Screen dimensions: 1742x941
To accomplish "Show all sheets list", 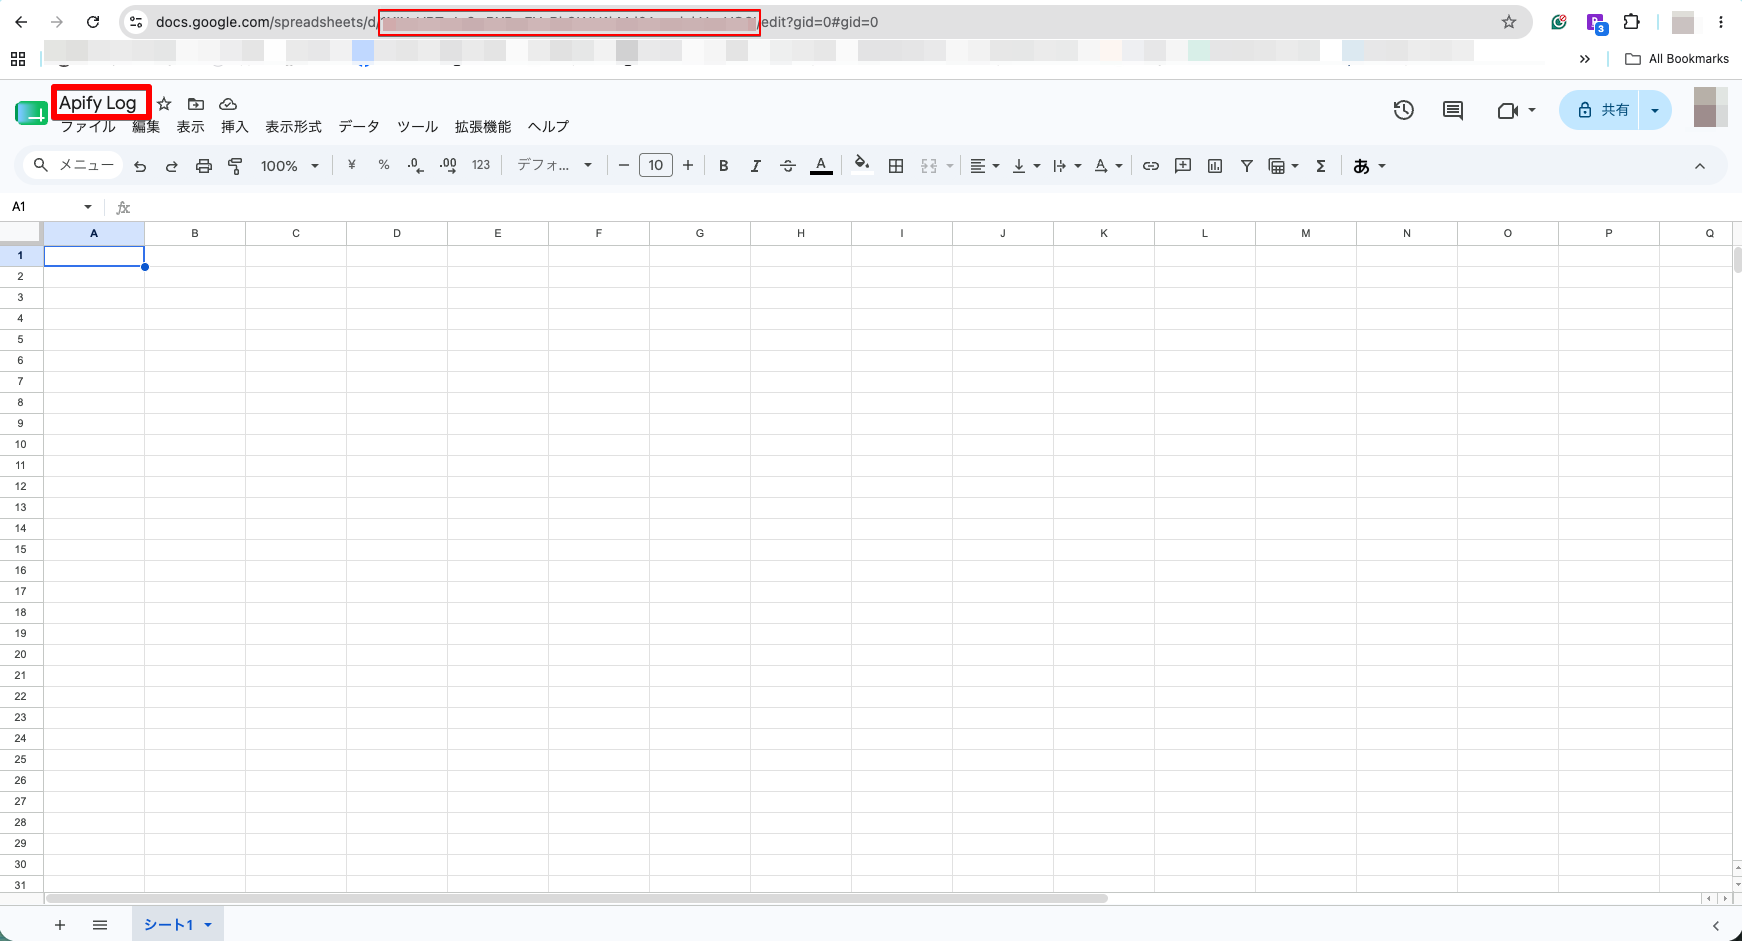I will (x=100, y=925).
